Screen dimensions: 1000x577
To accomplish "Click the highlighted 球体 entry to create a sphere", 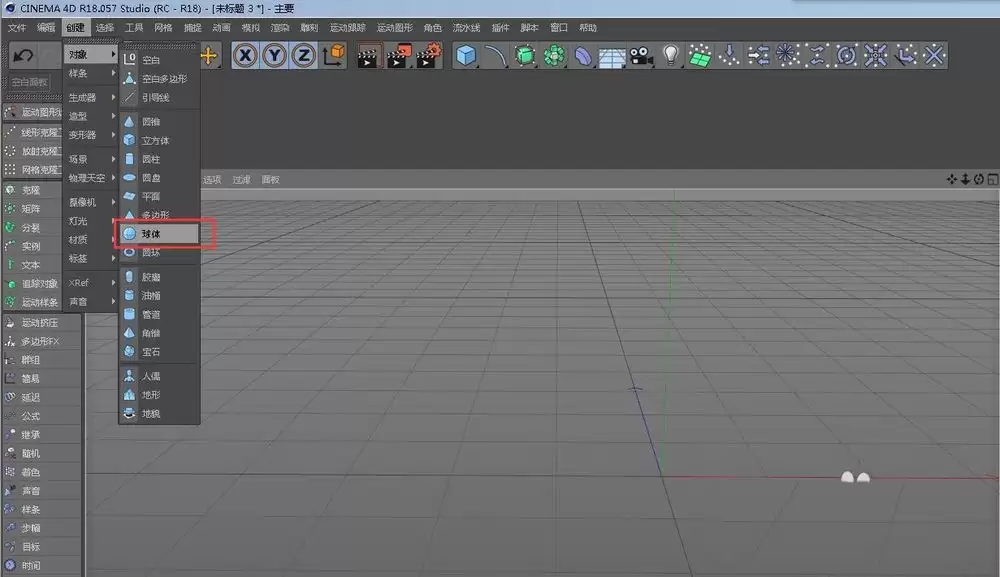I will click(x=160, y=233).
